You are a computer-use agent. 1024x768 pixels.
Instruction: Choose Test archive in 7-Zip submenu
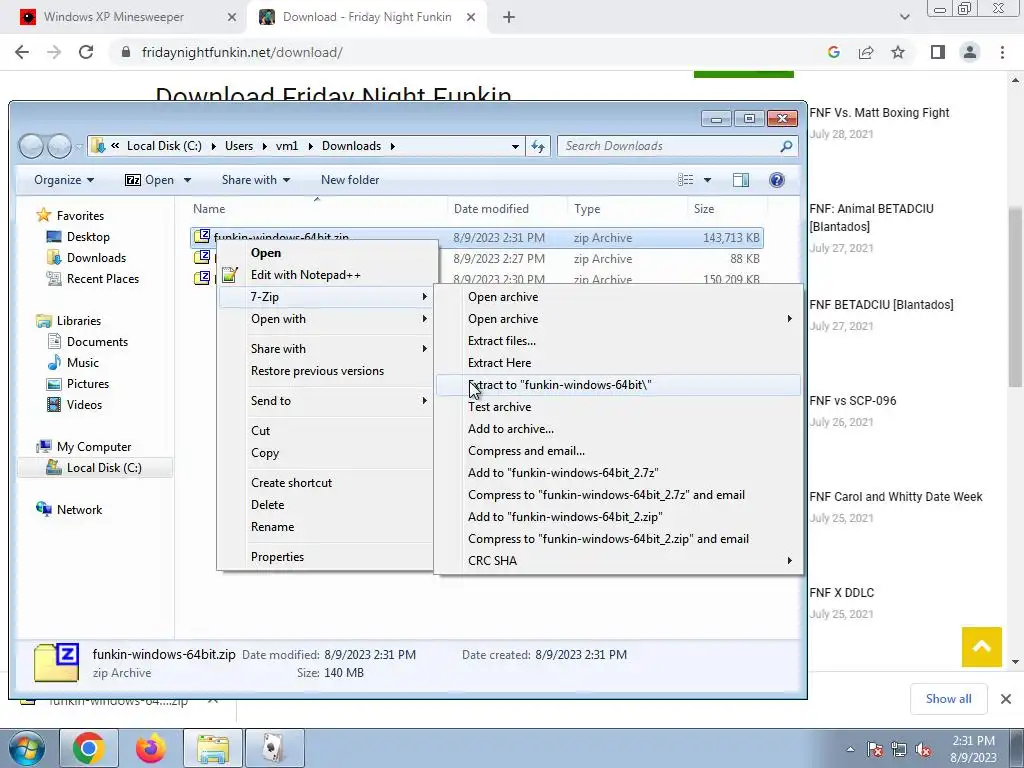618,407
